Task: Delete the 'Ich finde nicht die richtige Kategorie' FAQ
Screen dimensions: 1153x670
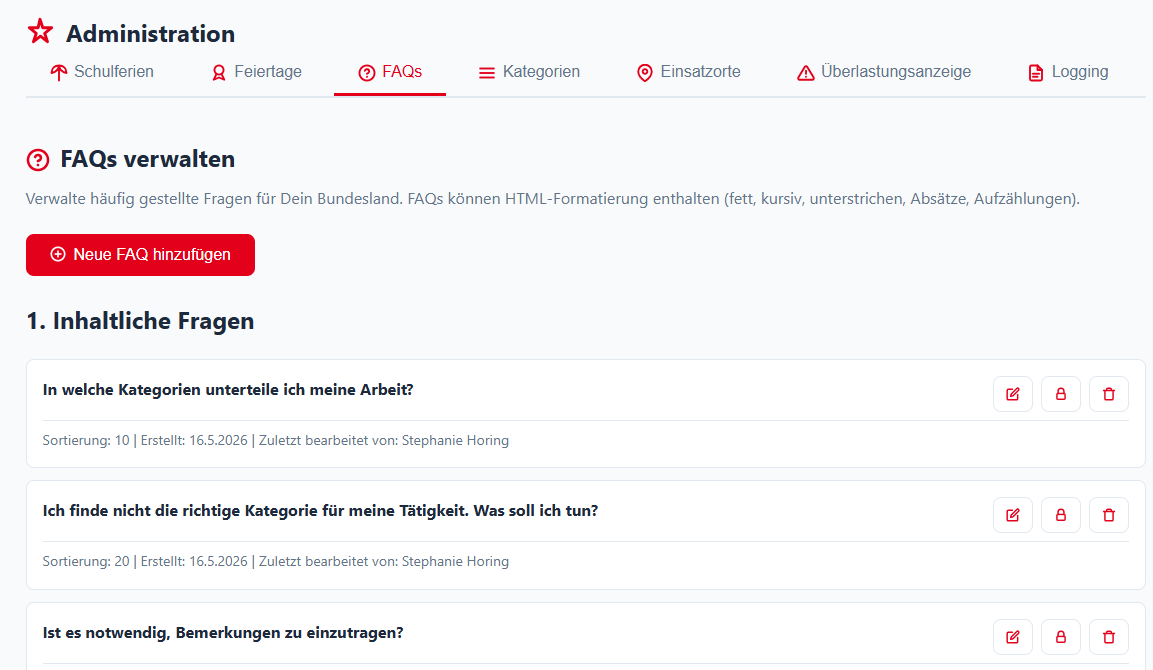Action: click(1109, 515)
